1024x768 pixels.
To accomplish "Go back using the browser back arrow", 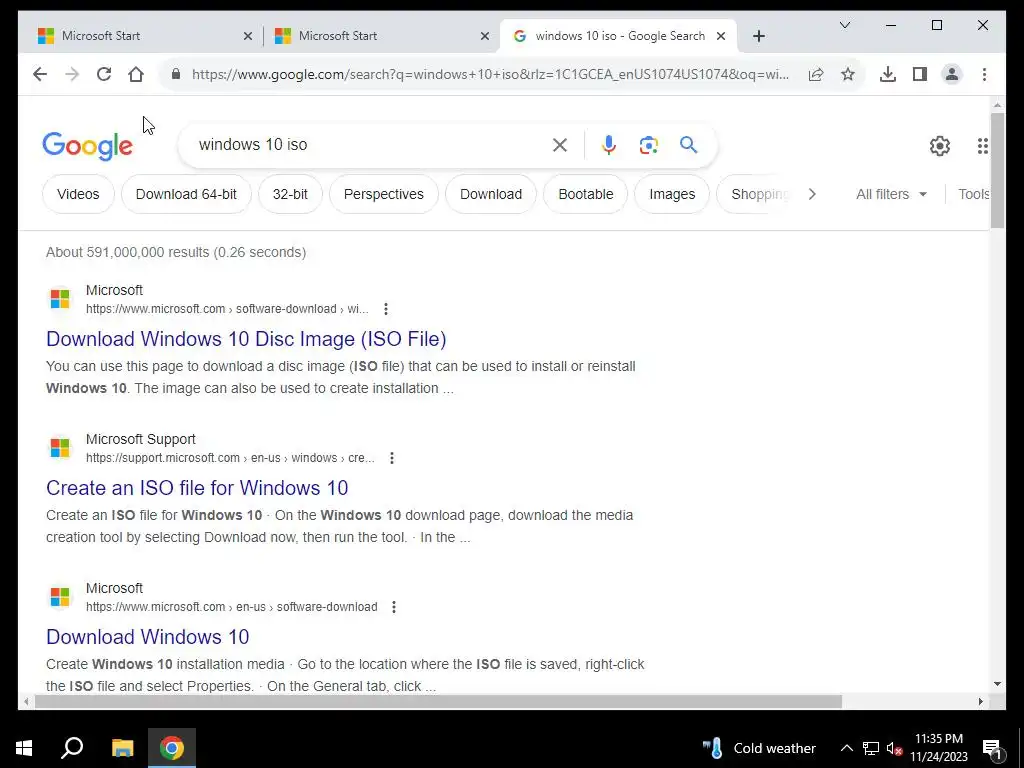I will pyautogui.click(x=40, y=74).
